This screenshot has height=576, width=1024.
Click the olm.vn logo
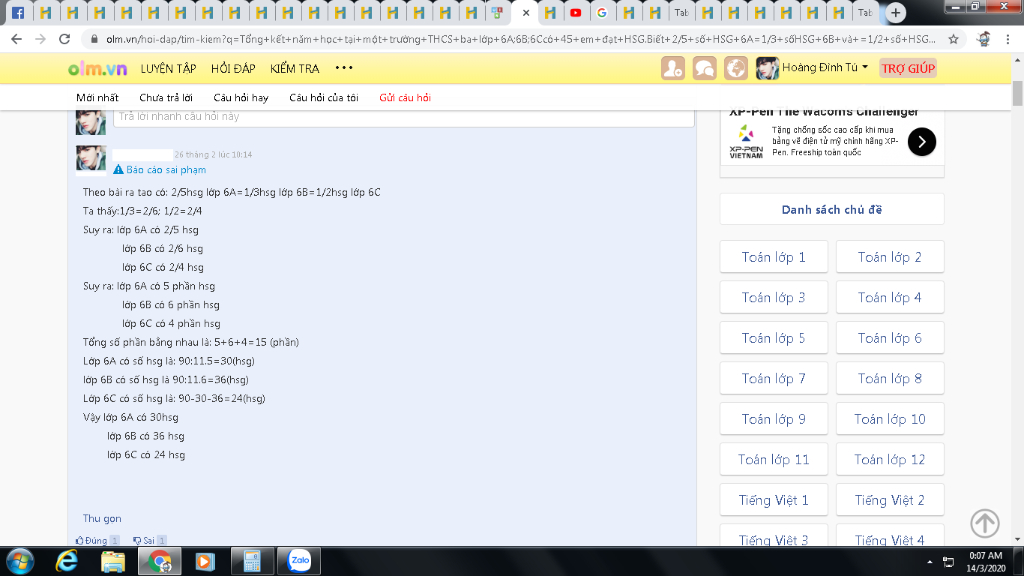click(x=97, y=69)
